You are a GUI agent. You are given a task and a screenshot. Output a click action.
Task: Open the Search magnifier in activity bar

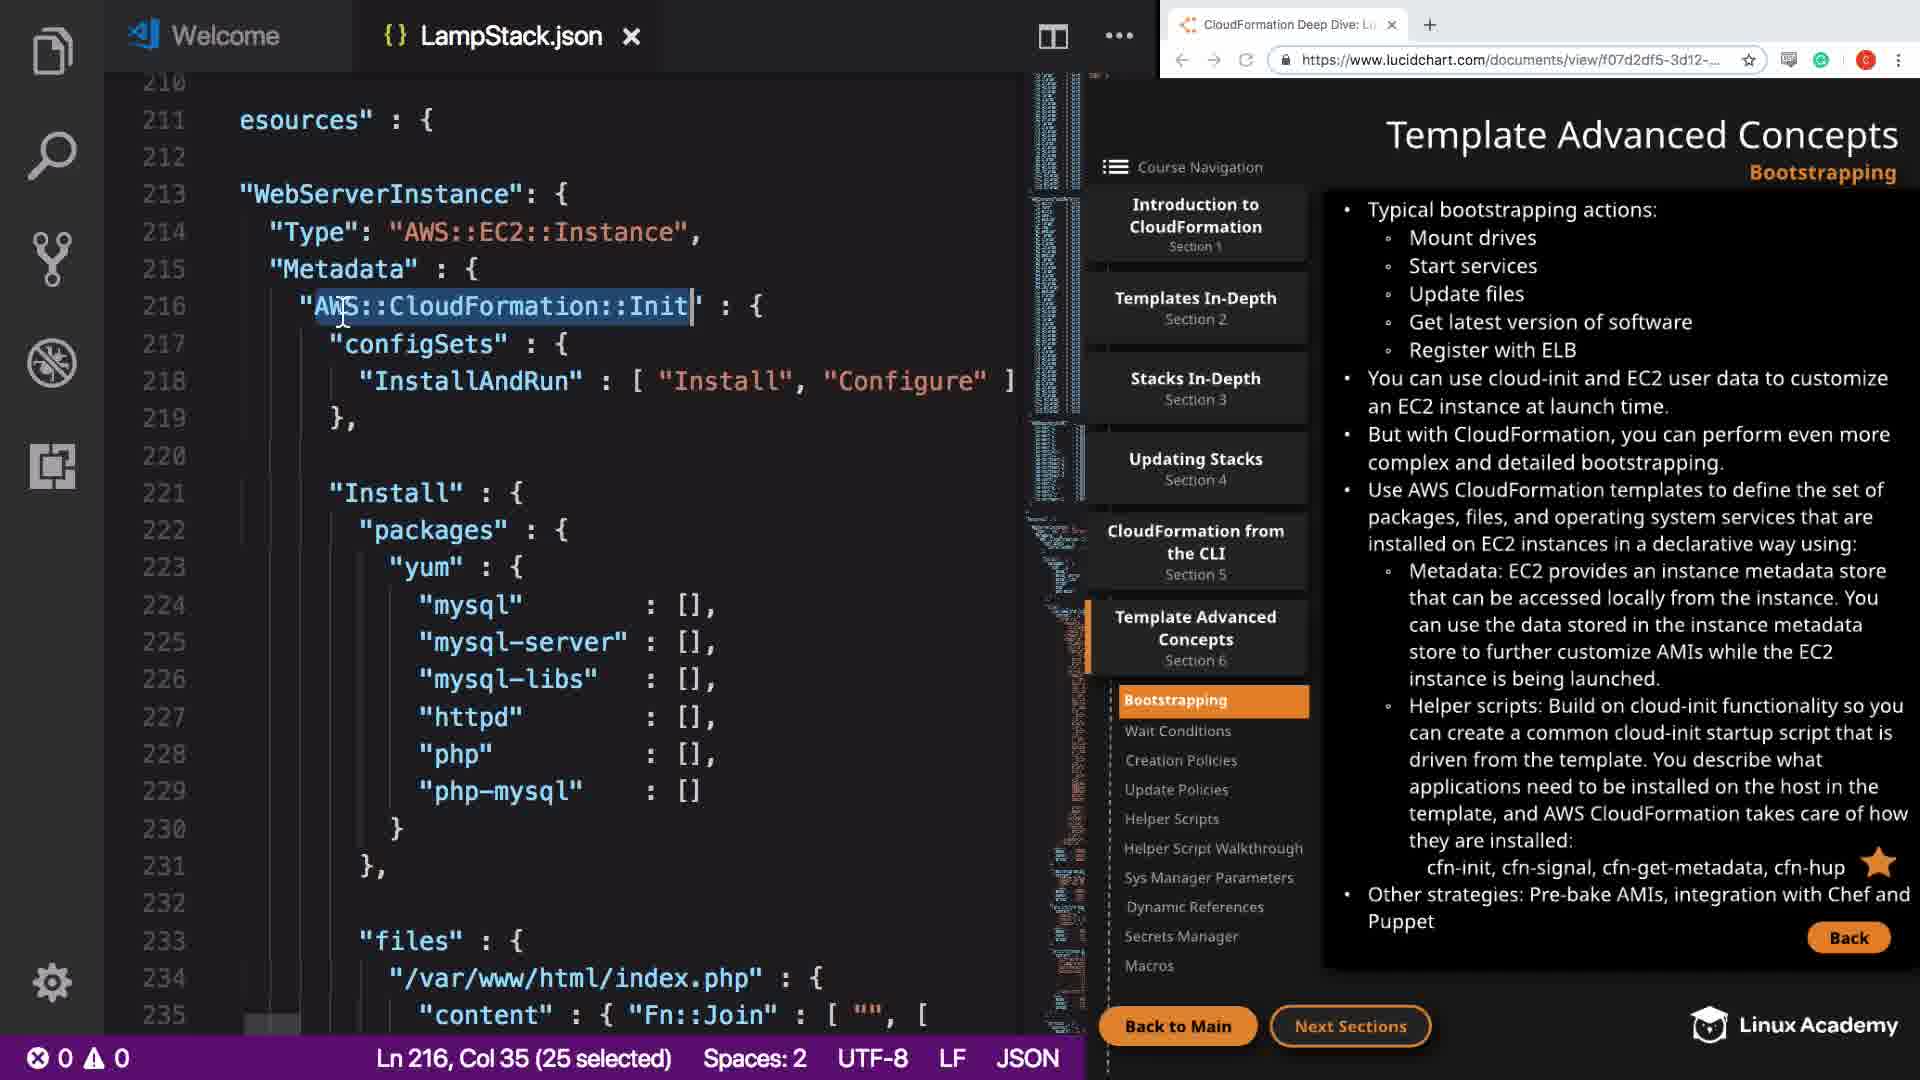point(52,156)
